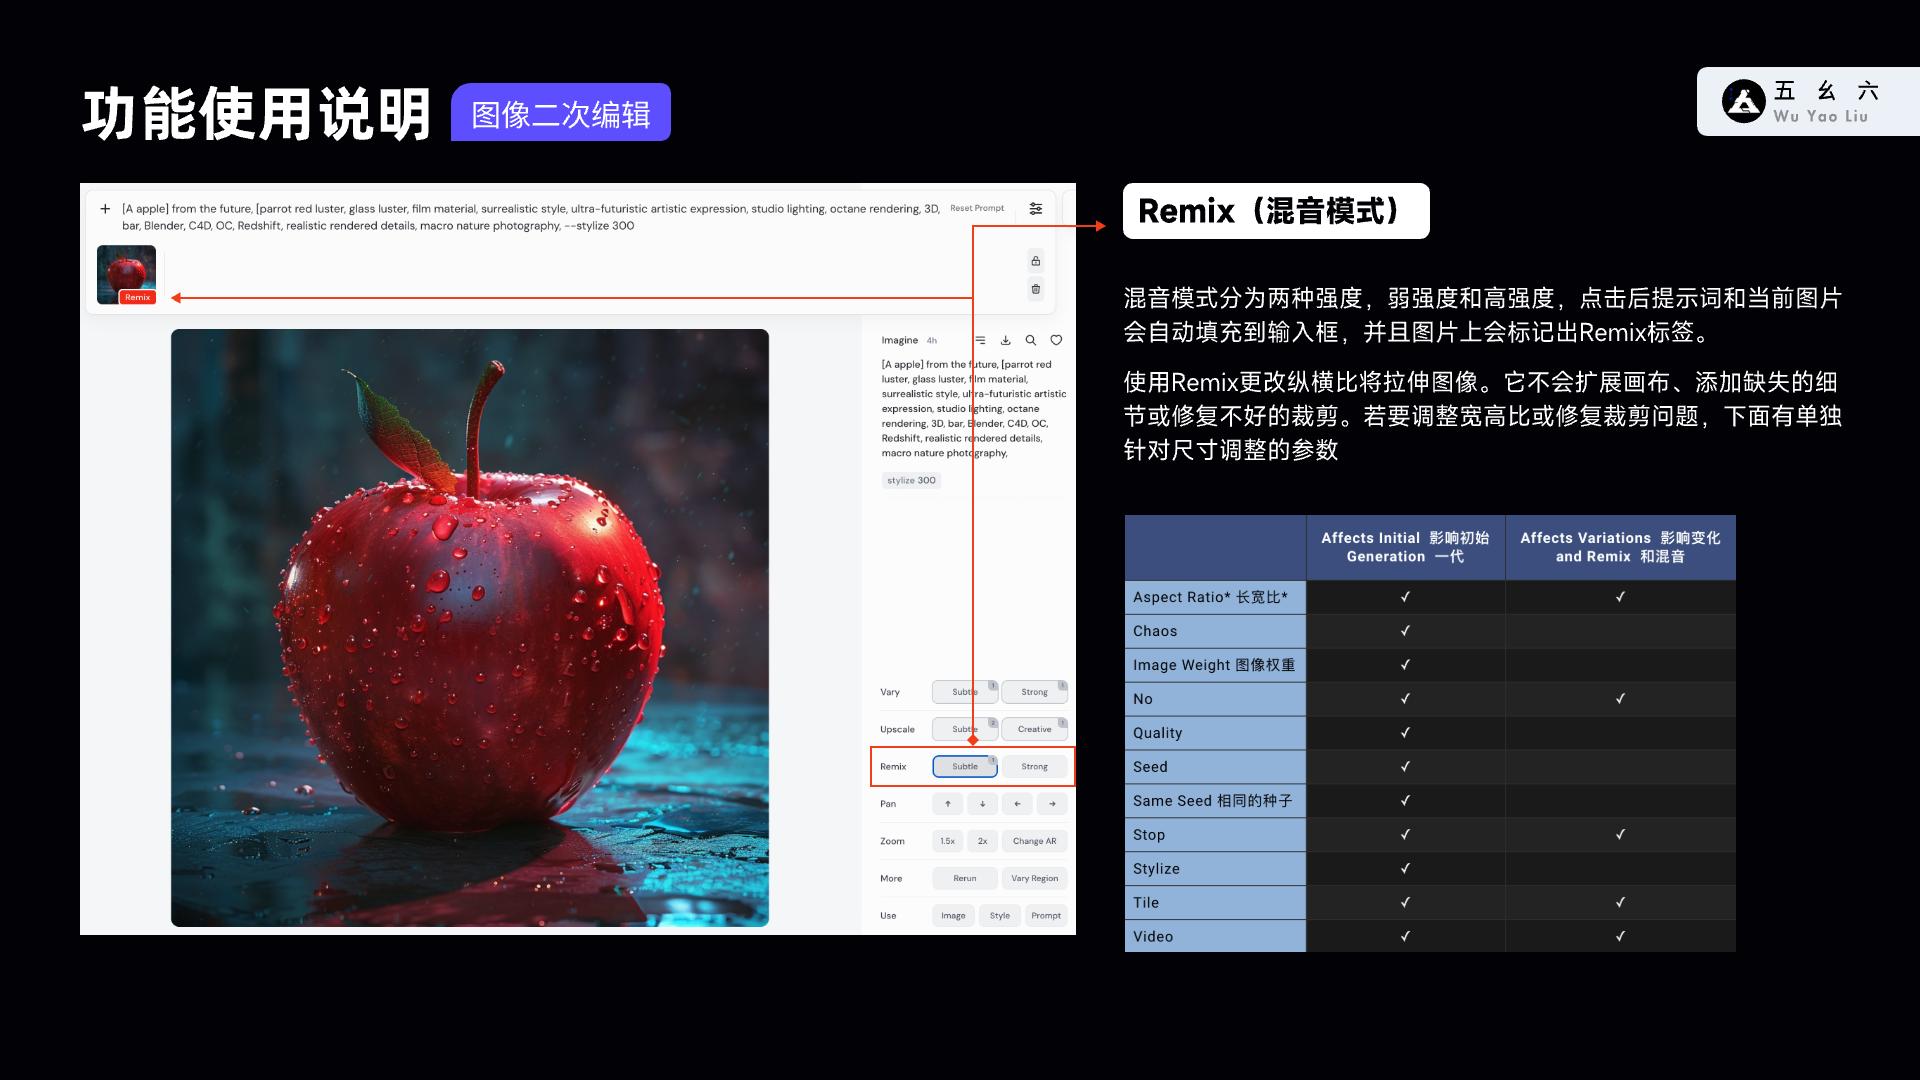Click the magnifier search icon
The width and height of the screenshot is (1920, 1080).
[1031, 340]
